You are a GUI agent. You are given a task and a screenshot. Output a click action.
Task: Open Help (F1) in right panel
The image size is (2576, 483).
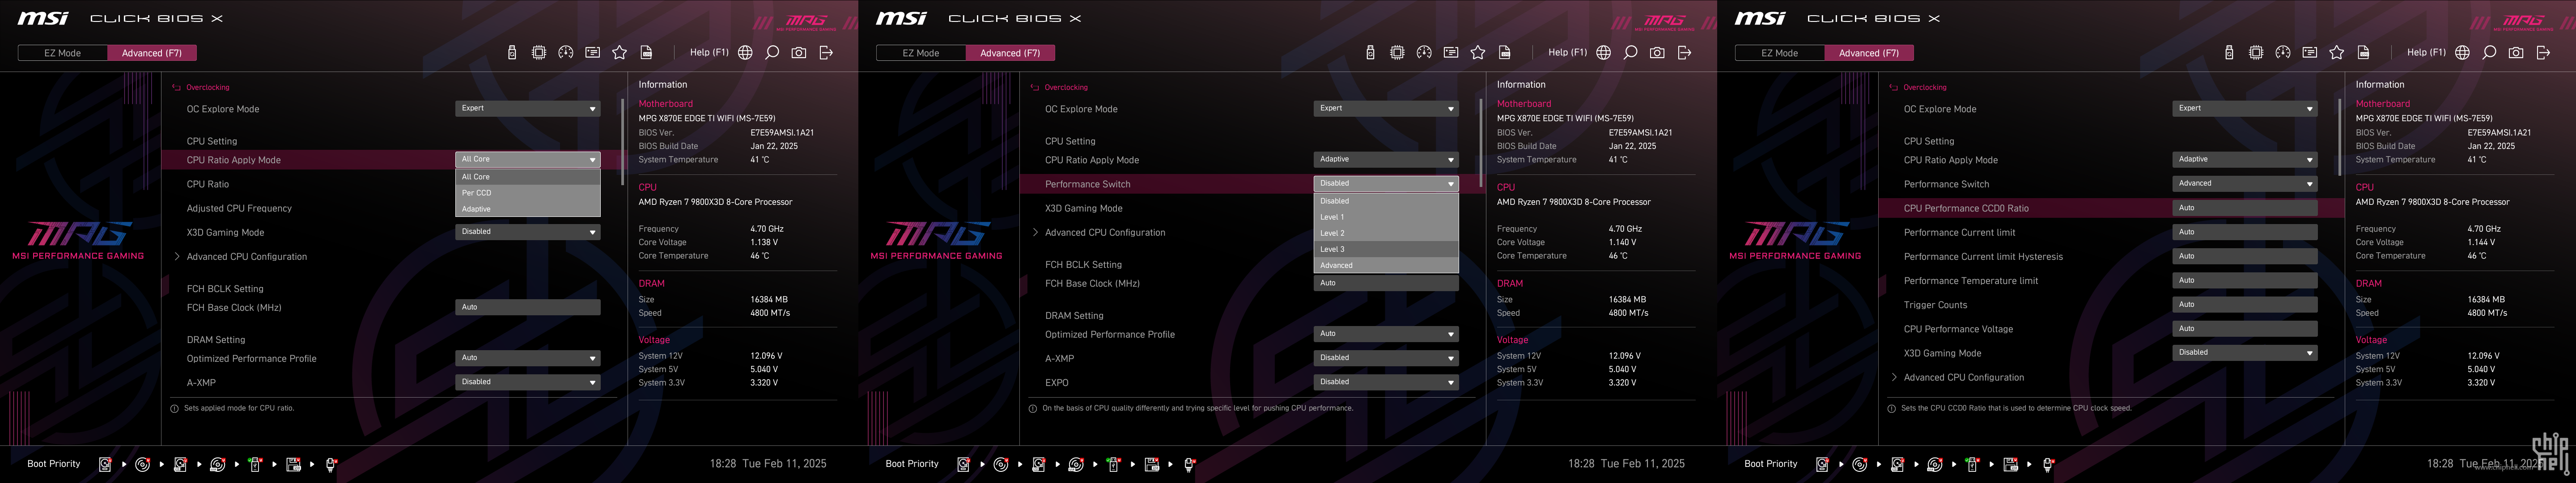(2426, 53)
